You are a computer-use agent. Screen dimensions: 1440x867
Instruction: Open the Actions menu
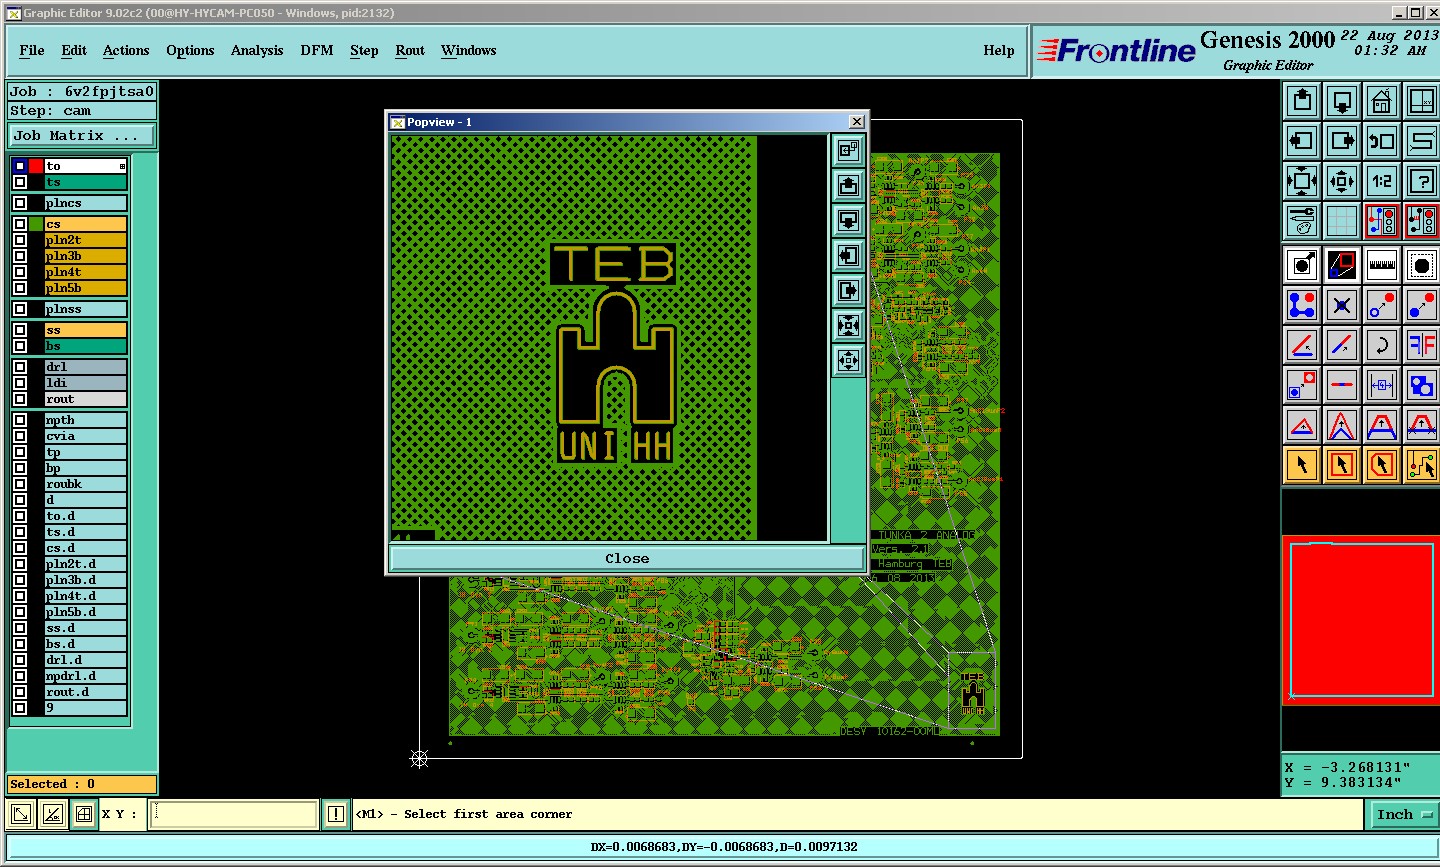click(x=126, y=50)
